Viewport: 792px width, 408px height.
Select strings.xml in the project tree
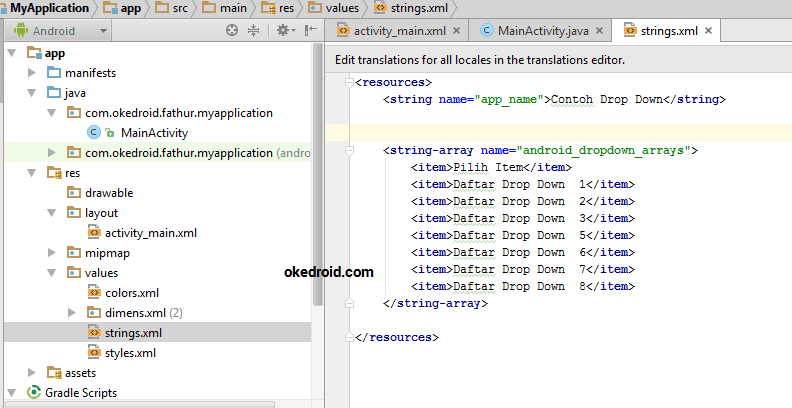(x=133, y=333)
